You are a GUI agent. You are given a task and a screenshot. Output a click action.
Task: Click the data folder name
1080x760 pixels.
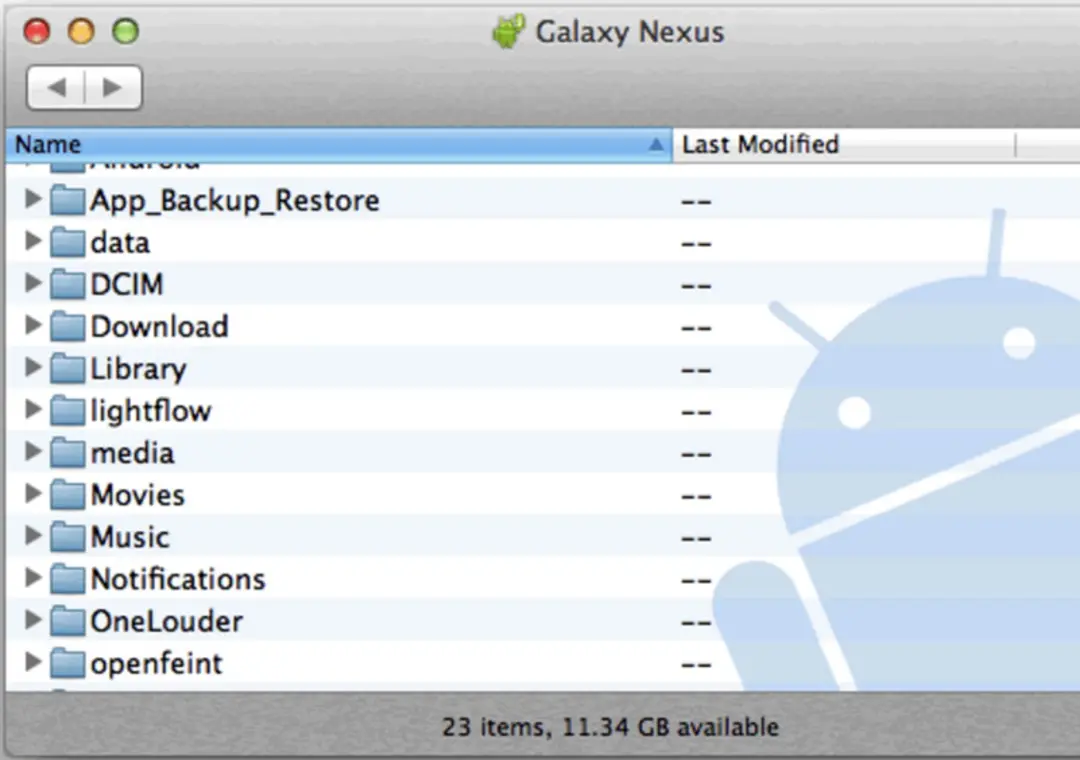coord(120,243)
